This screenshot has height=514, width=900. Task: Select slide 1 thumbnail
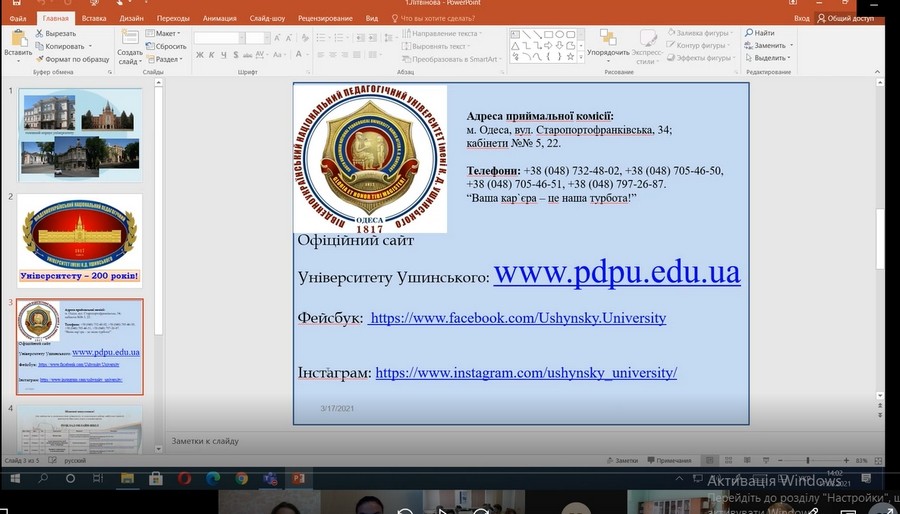pyautogui.click(x=80, y=135)
